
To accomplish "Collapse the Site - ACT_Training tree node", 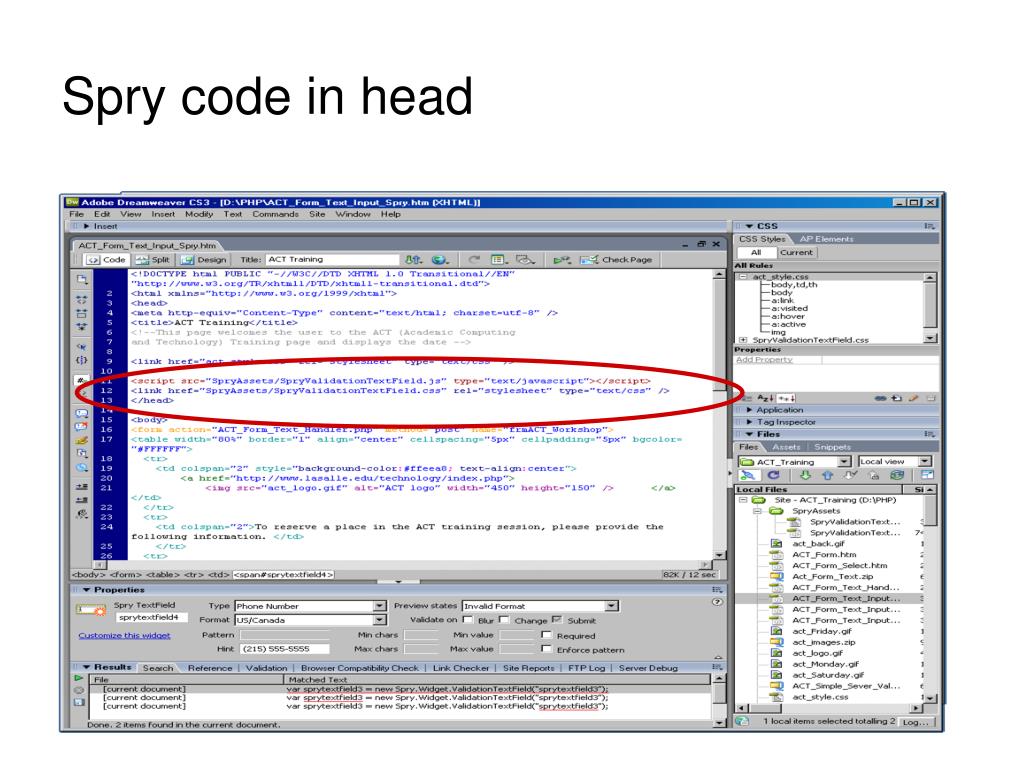I will tap(743, 500).
